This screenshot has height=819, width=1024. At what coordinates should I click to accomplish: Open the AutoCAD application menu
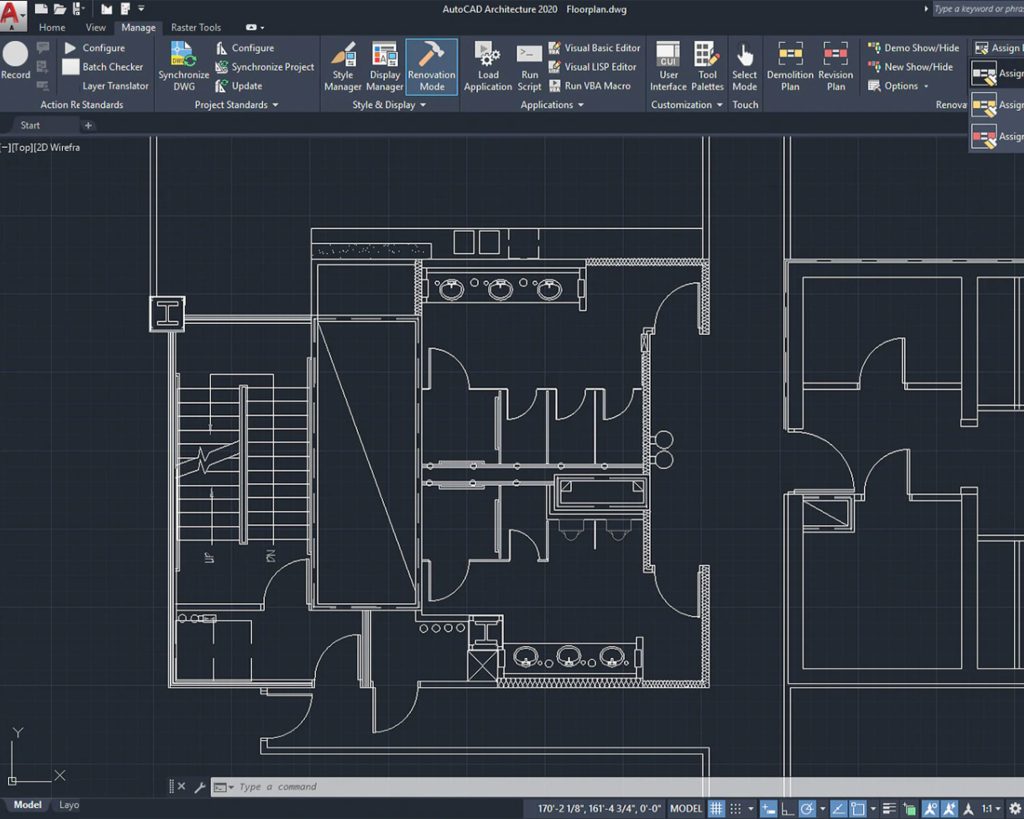click(x=12, y=16)
